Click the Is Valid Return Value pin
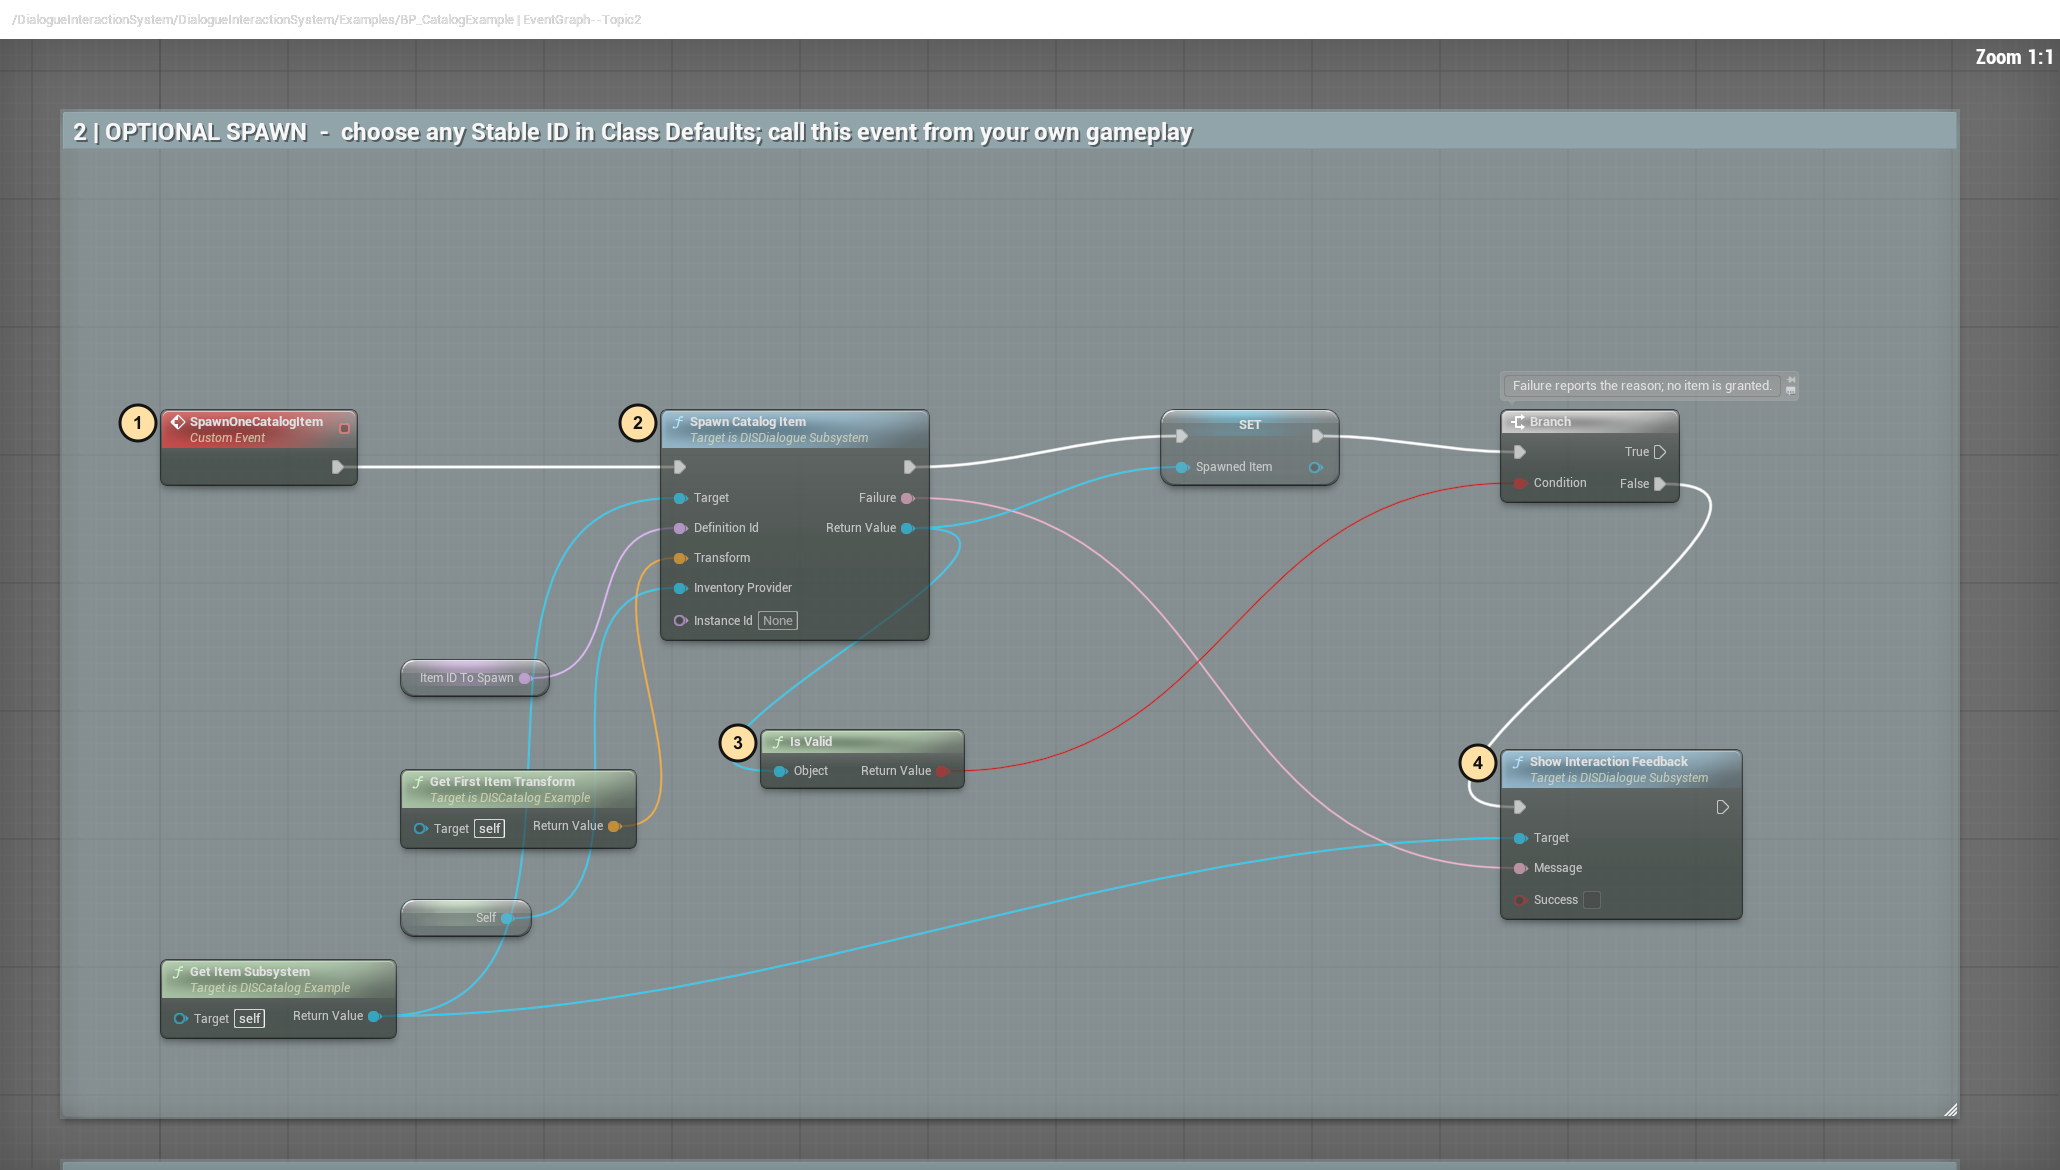Image resolution: width=2060 pixels, height=1170 pixels. click(942, 771)
